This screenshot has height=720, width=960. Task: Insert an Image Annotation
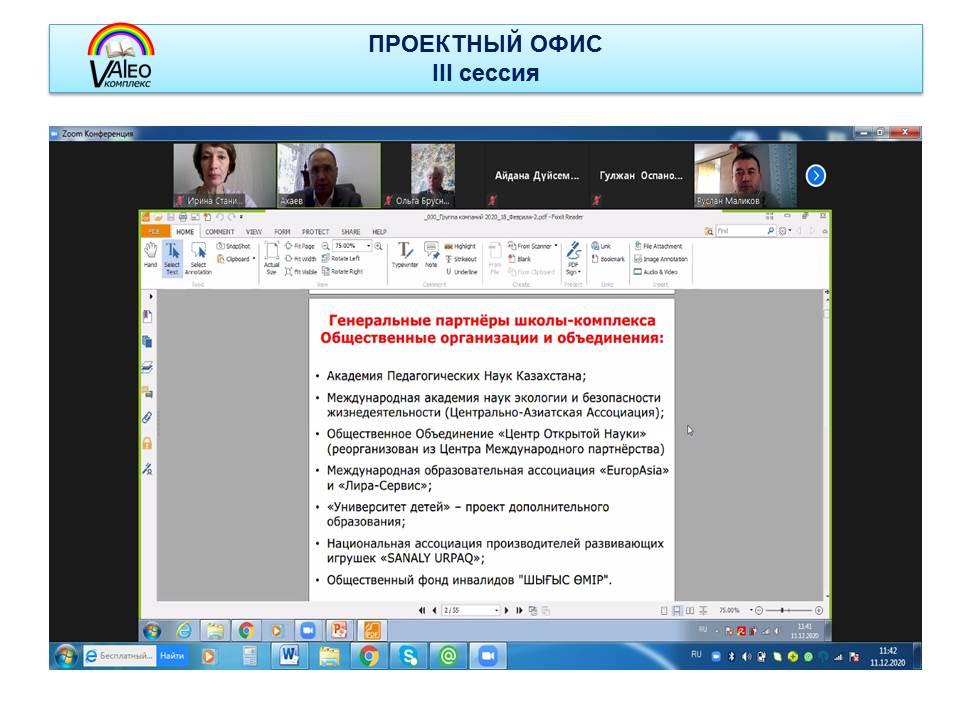(661, 259)
